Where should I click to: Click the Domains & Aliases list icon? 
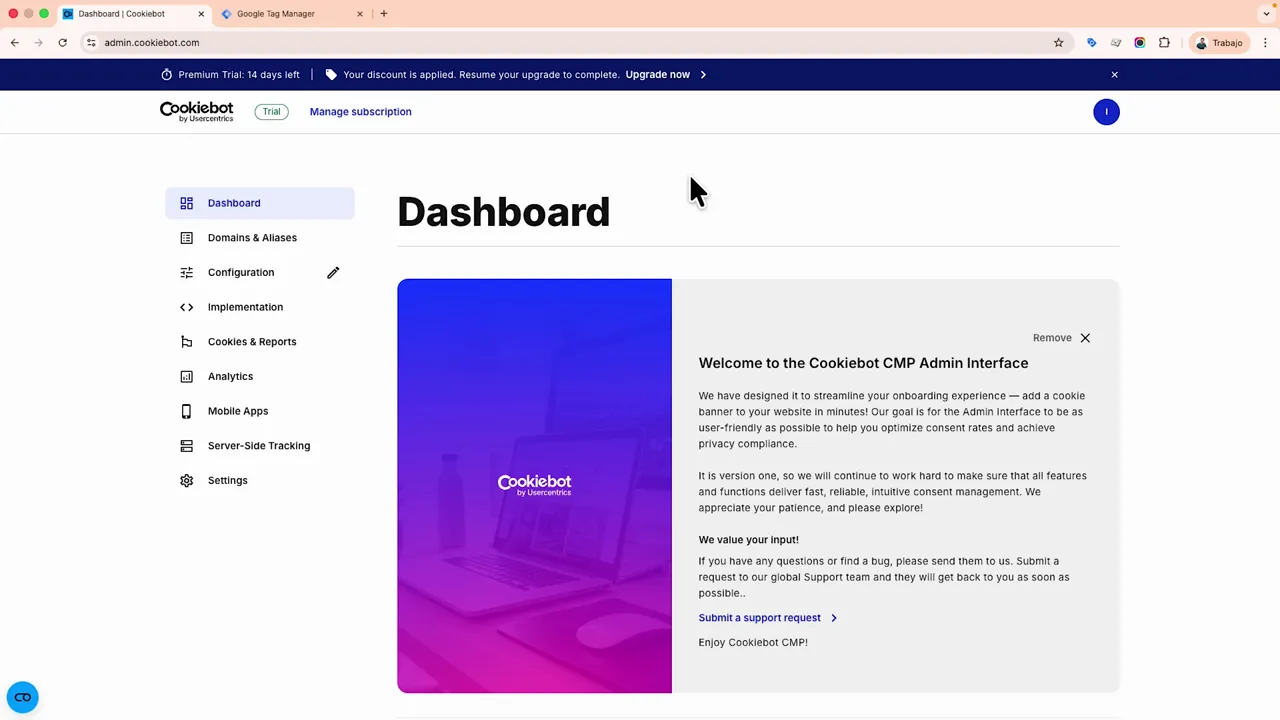(x=186, y=238)
